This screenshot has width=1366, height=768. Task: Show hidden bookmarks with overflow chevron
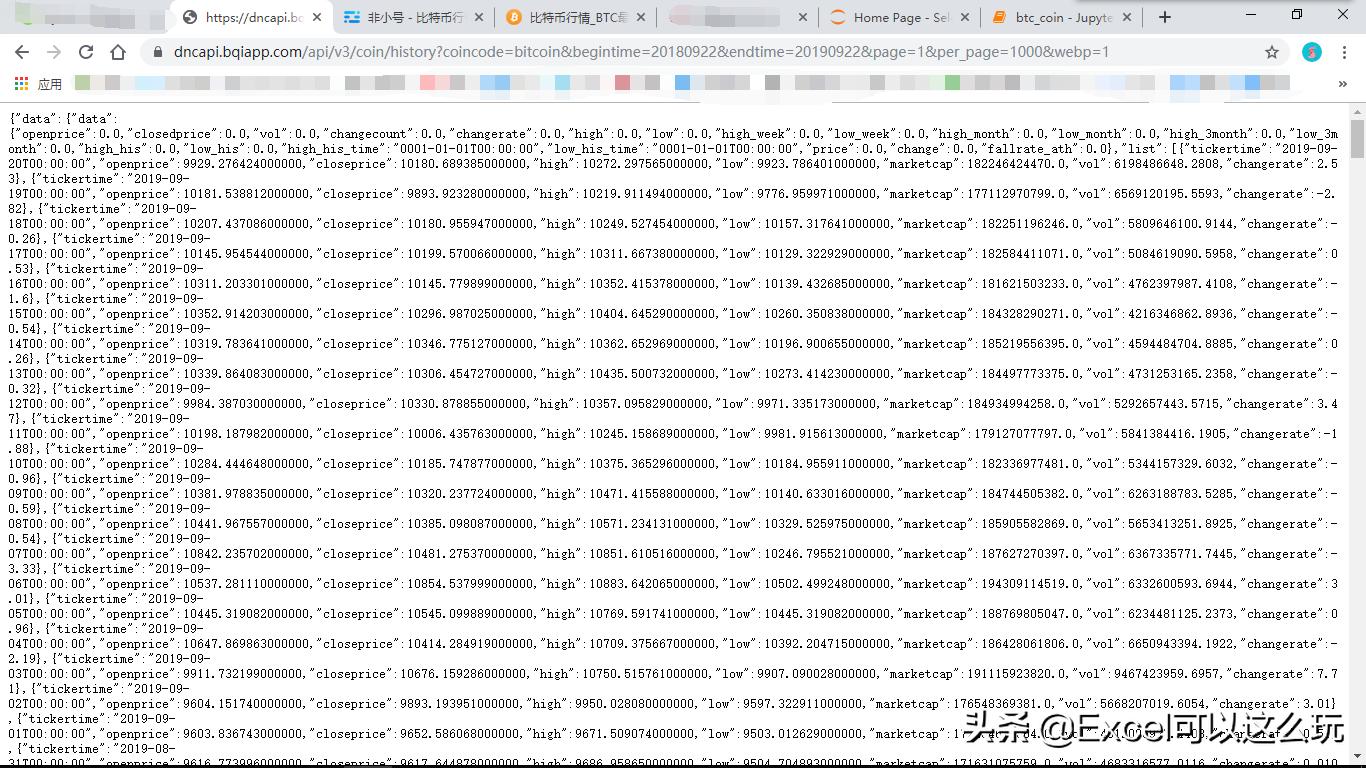[1343, 84]
